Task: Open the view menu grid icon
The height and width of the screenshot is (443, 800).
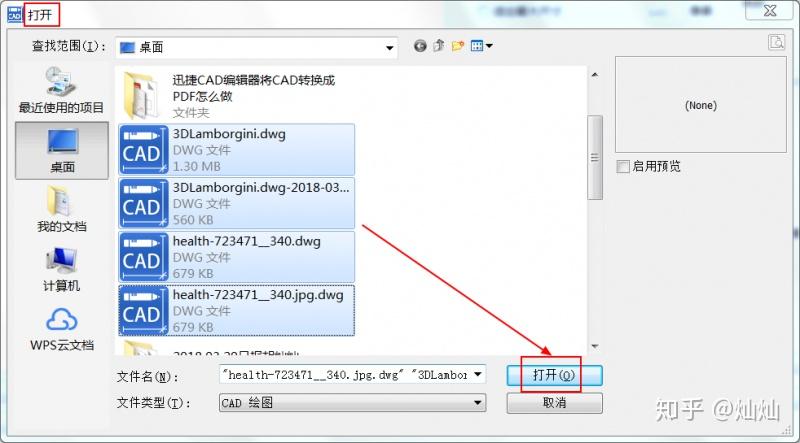Action: click(481, 46)
